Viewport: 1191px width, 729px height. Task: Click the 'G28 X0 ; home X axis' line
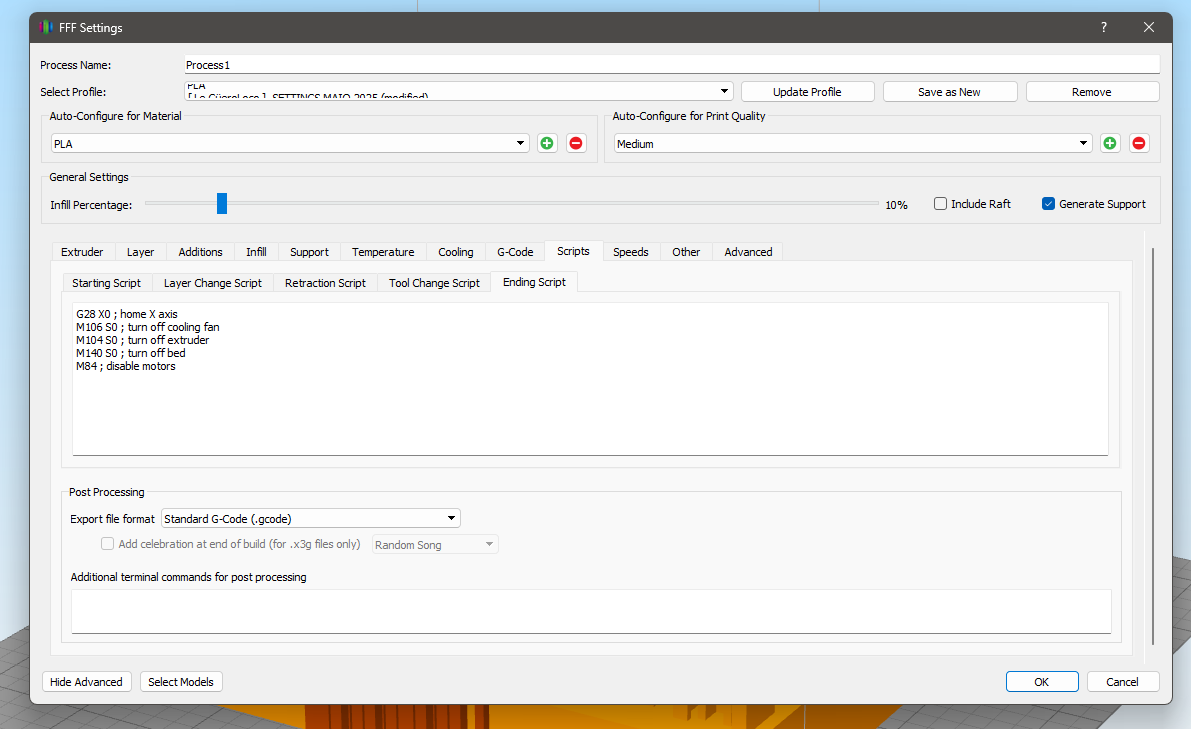(x=127, y=314)
